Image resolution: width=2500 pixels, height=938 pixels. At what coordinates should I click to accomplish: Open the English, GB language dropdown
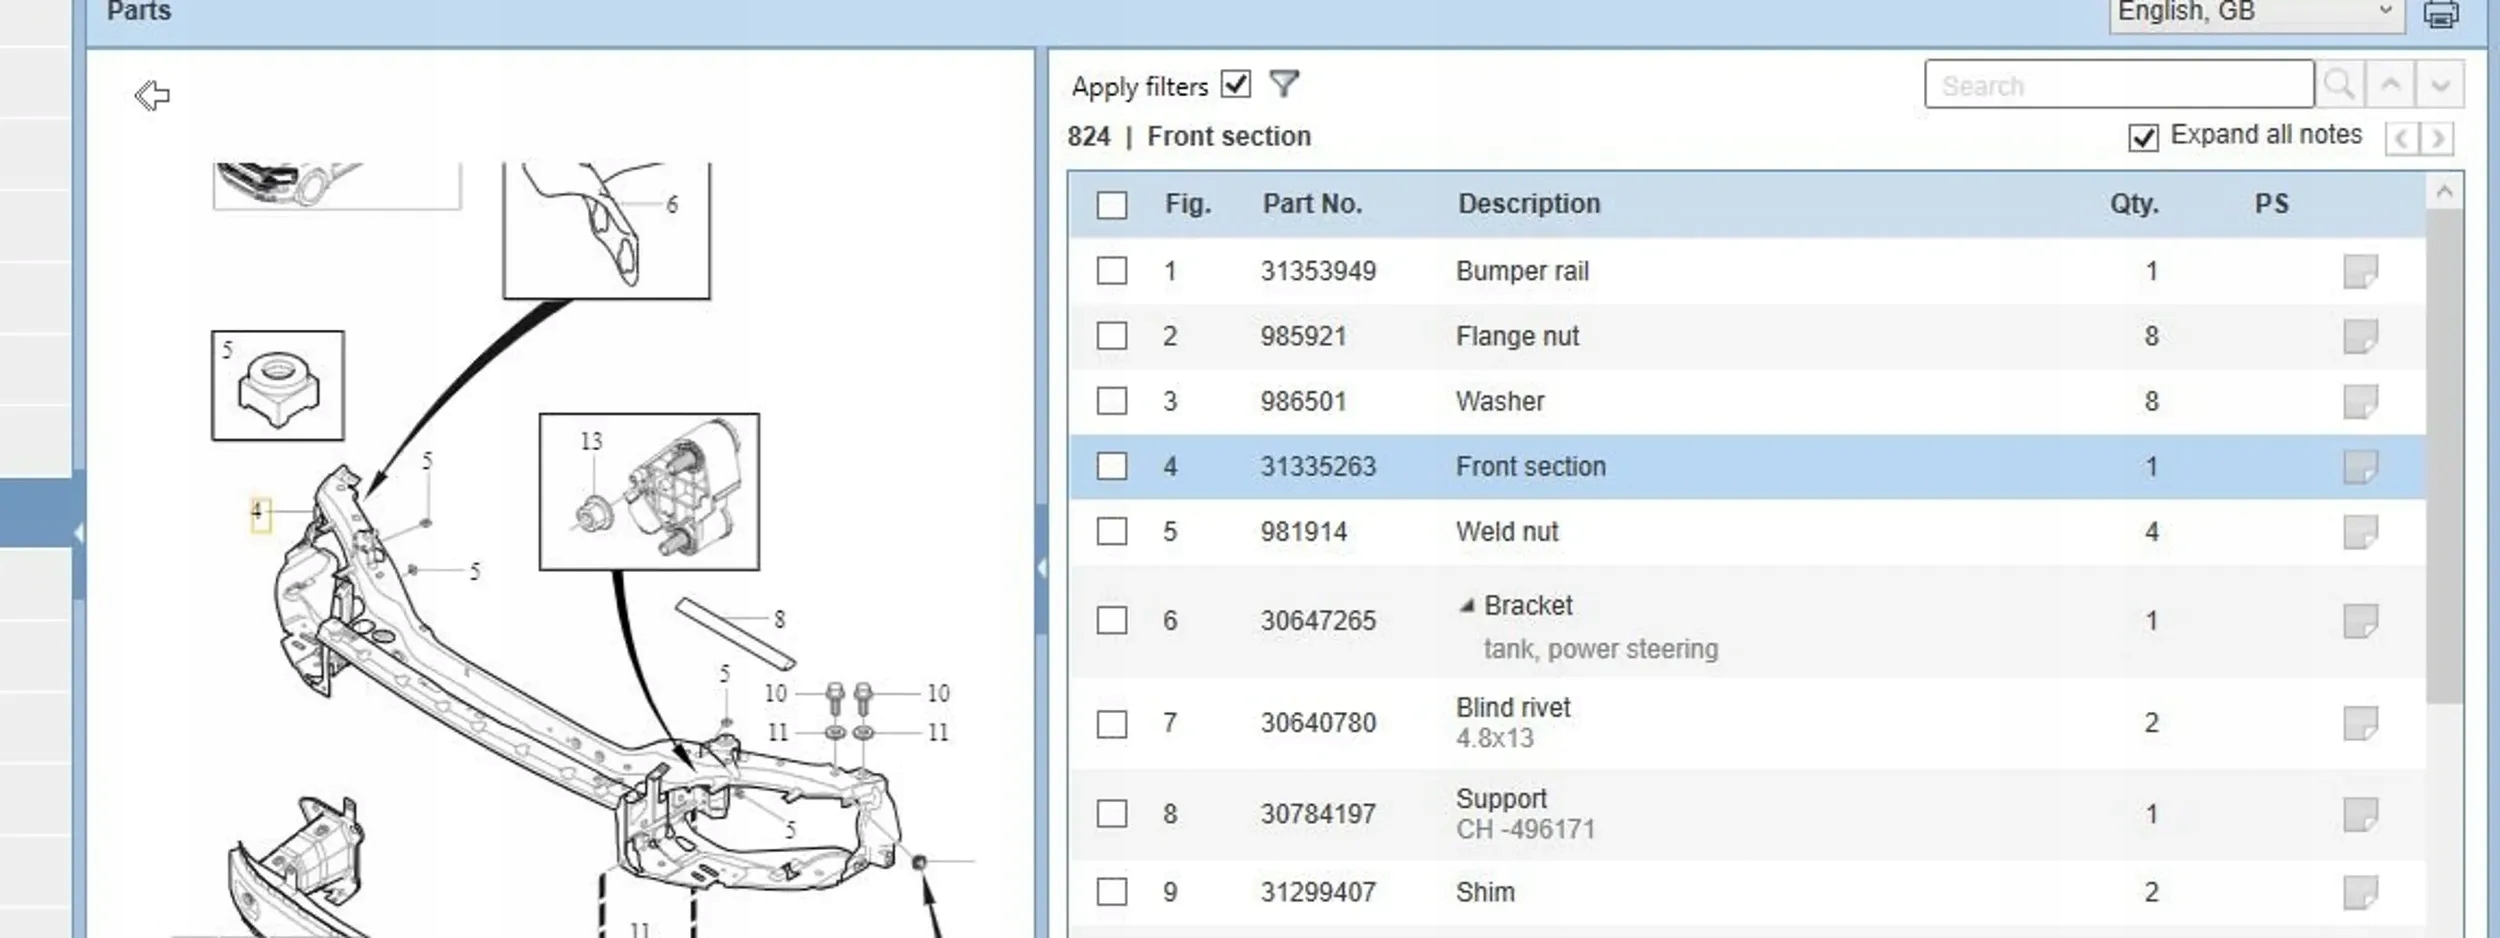point(2257,14)
